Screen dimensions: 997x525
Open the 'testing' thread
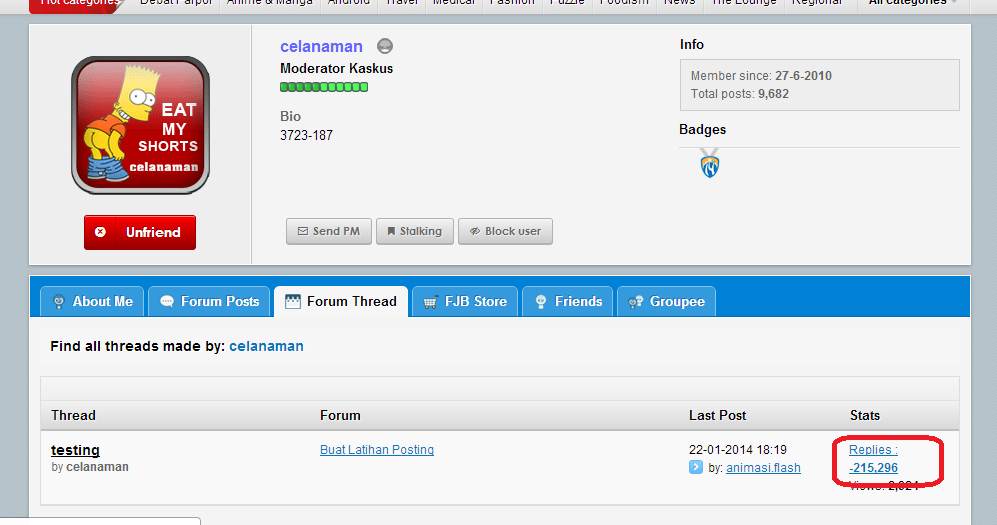point(75,450)
